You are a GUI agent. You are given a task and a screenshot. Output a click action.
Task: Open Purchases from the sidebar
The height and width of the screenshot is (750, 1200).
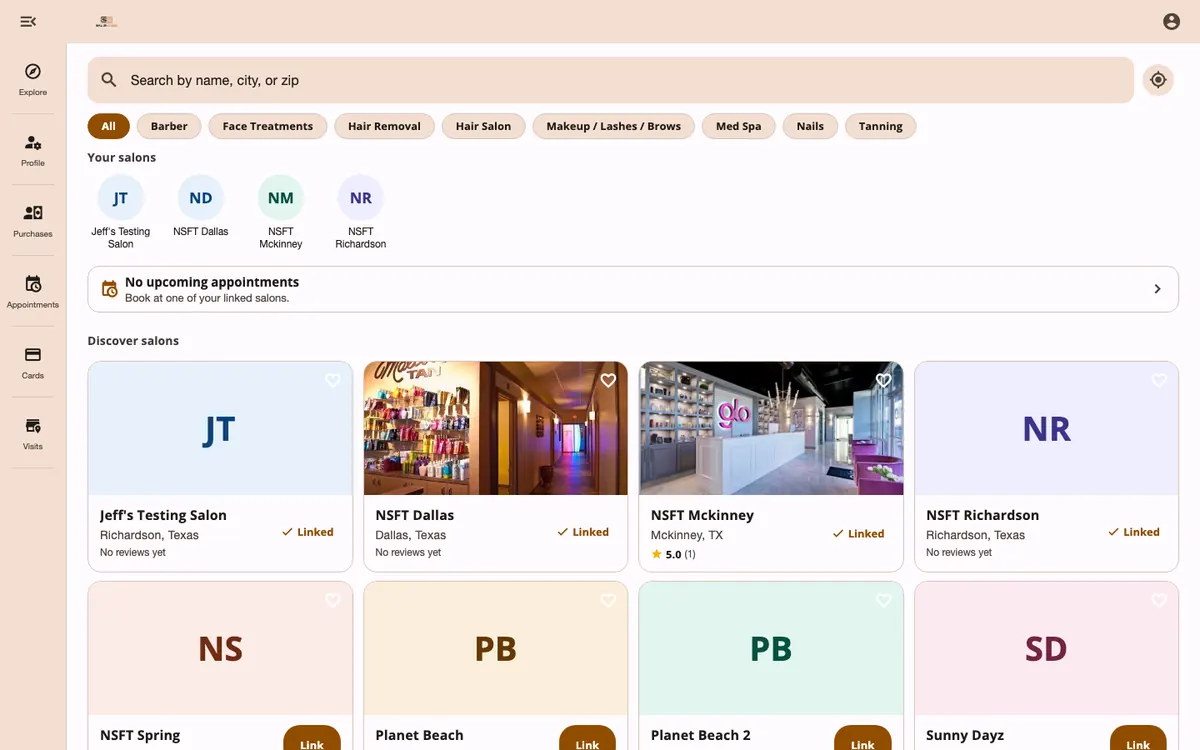tap(33, 221)
